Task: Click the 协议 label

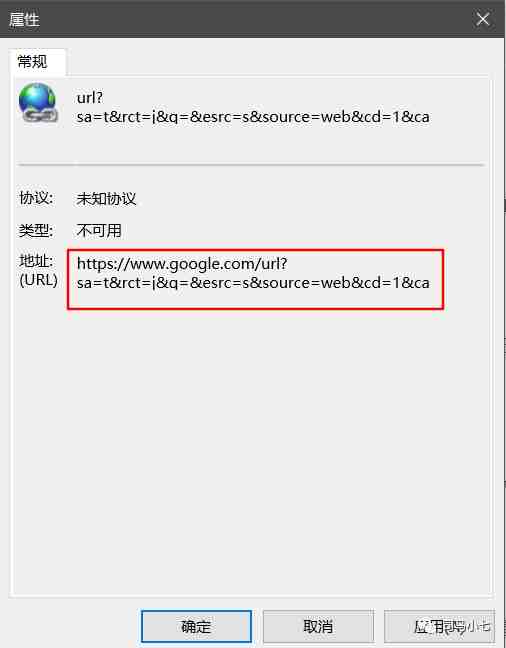Action: 36,198
